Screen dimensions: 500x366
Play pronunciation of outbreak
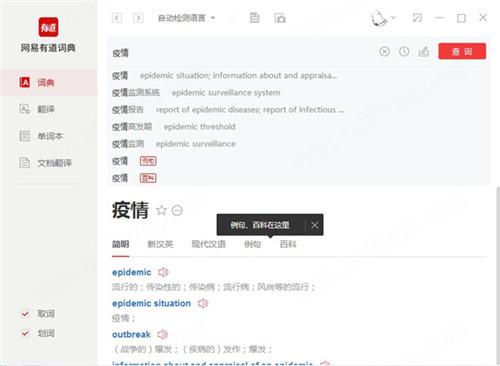(163, 334)
